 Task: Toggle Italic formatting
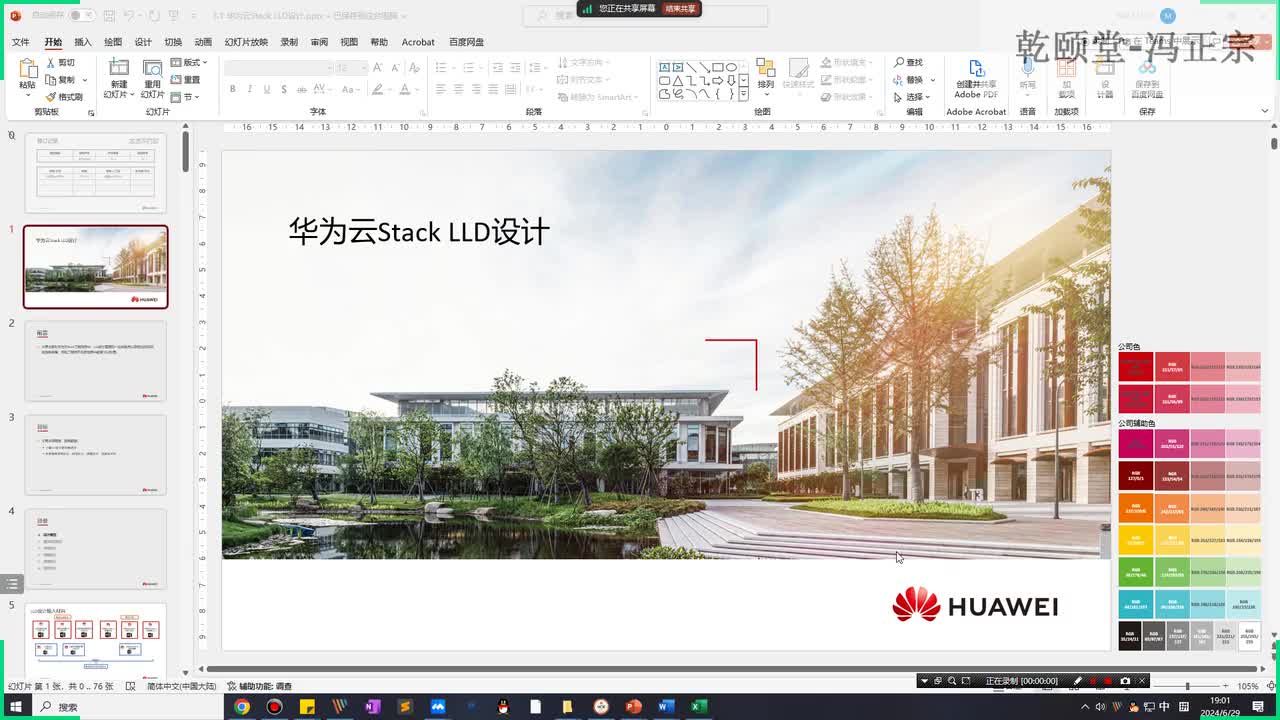tap(250, 89)
